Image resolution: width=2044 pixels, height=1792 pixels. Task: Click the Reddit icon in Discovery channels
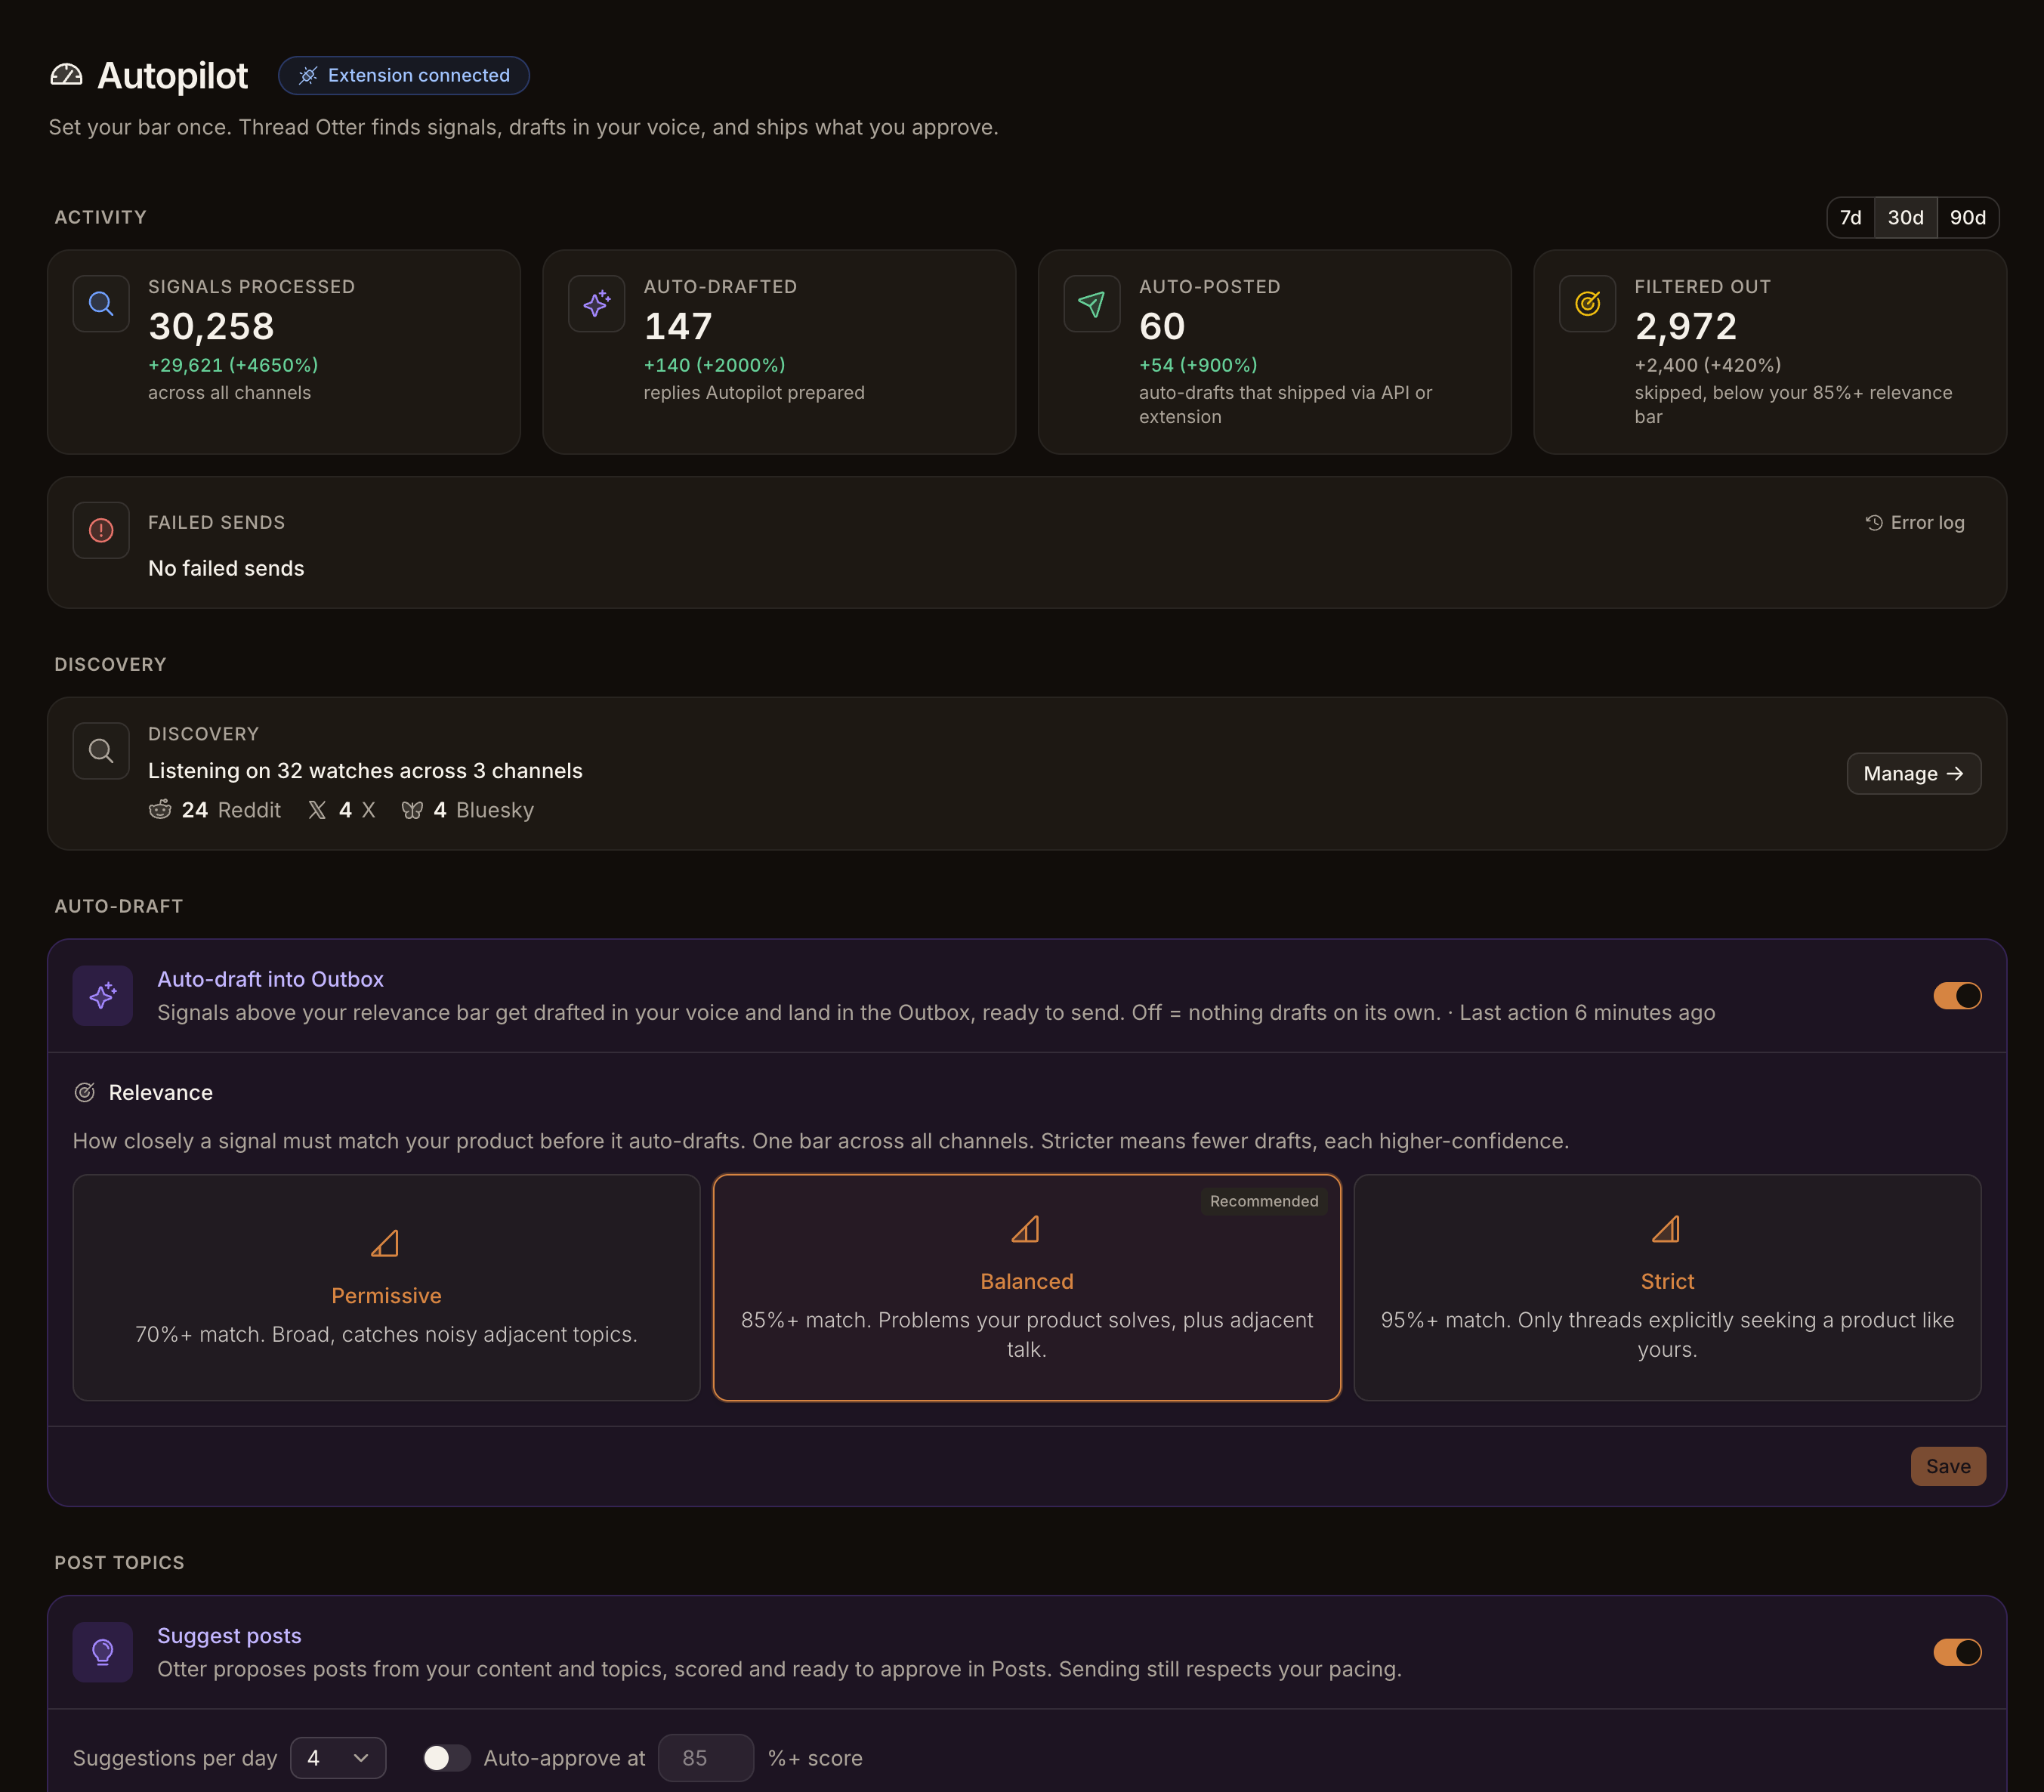160,810
